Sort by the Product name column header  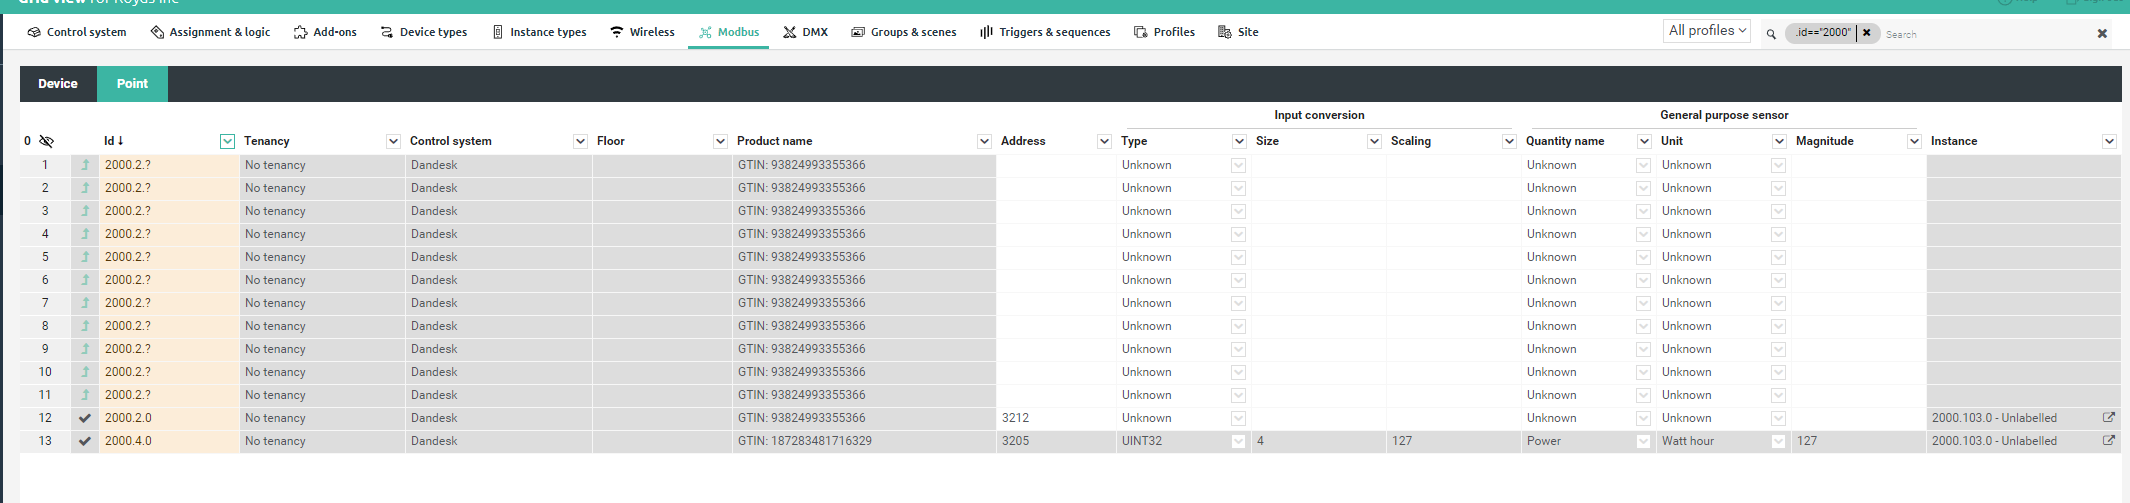tap(775, 141)
